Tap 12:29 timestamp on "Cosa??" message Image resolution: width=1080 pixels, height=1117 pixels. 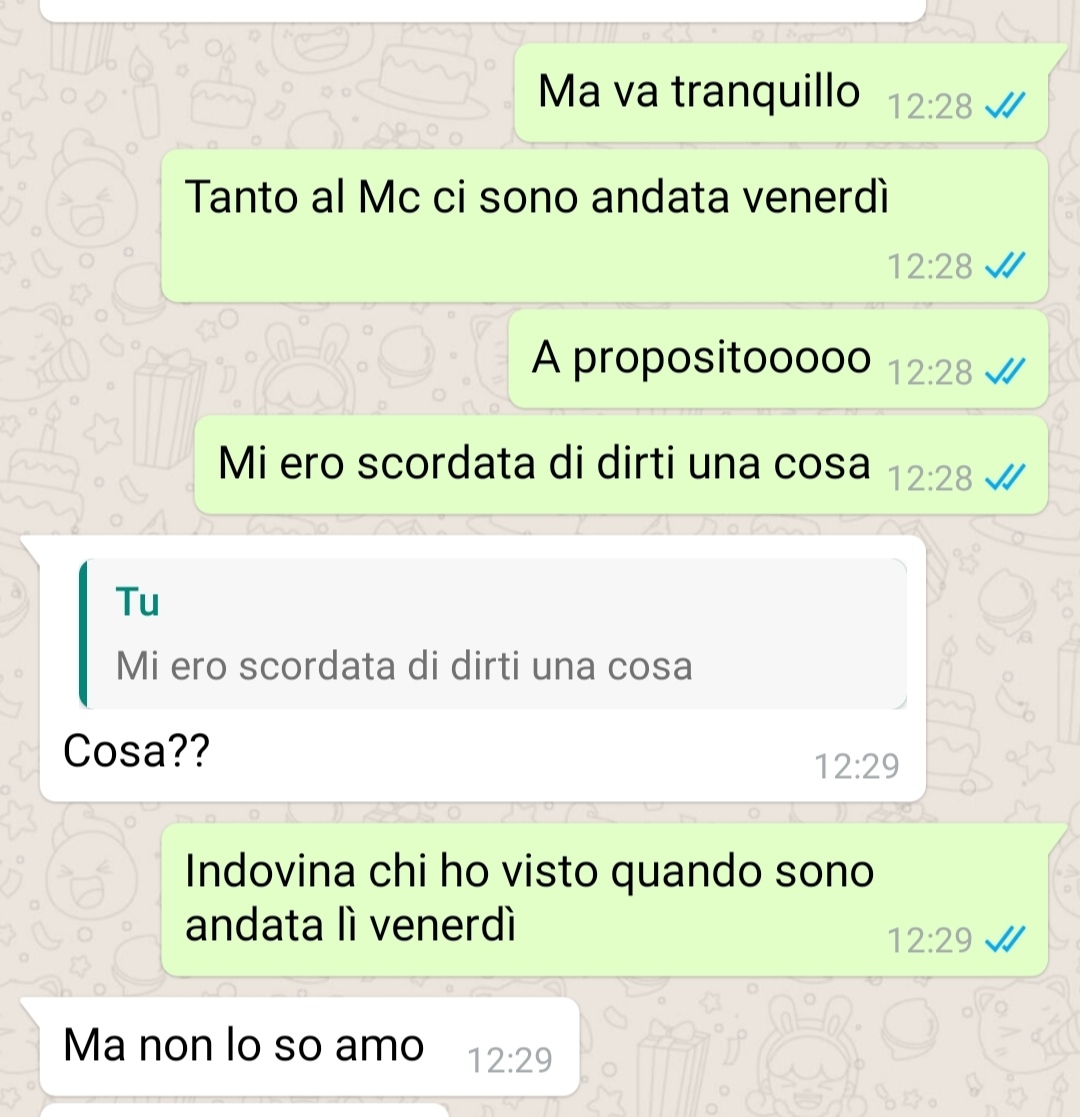(x=856, y=767)
